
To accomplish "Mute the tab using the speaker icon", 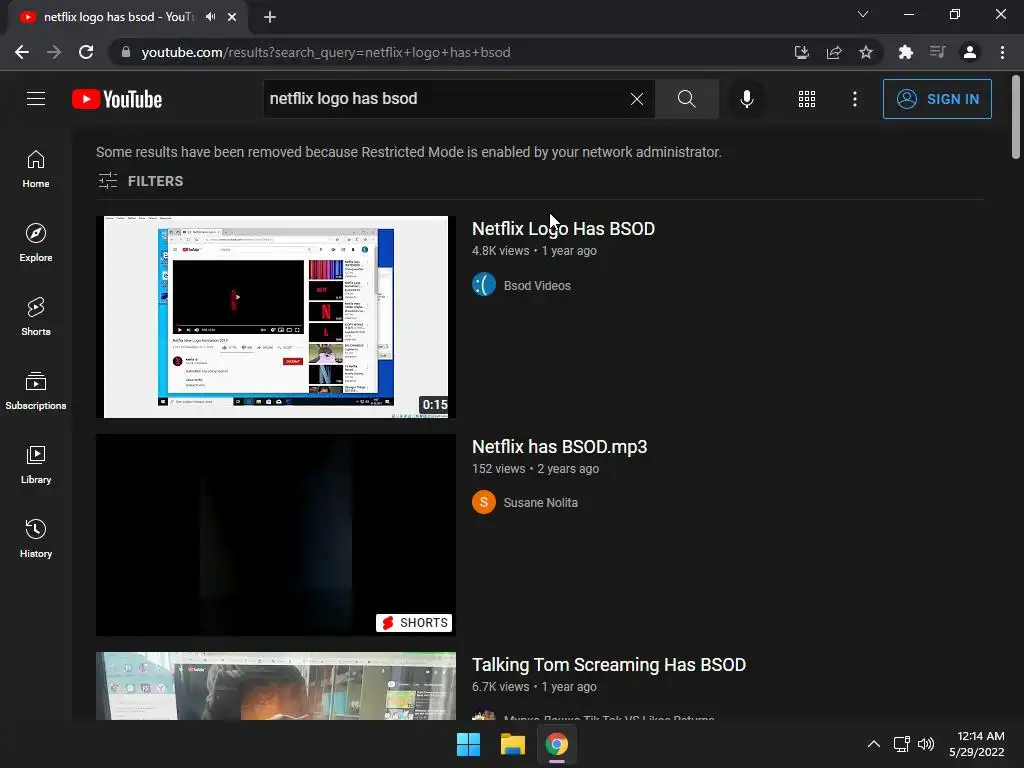I will click(210, 16).
